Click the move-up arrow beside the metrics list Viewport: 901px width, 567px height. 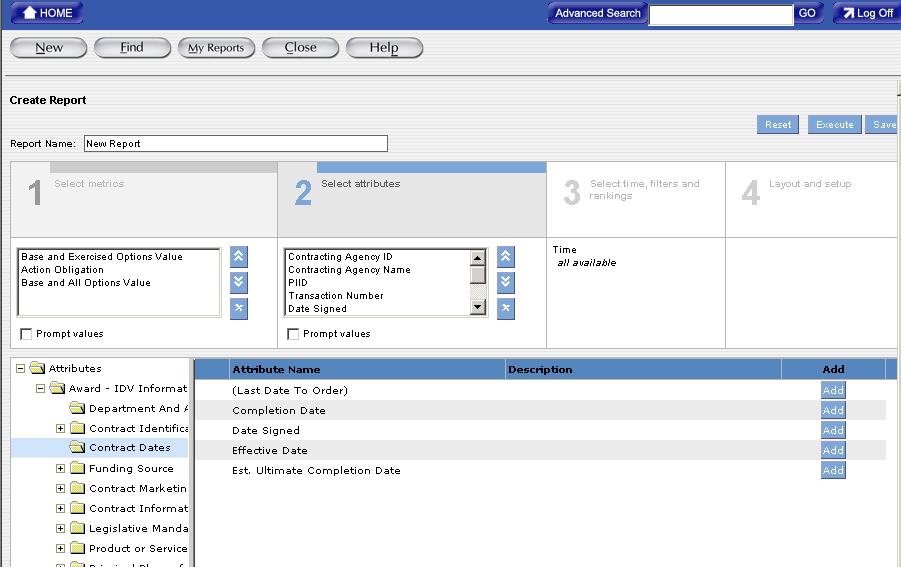(x=238, y=257)
